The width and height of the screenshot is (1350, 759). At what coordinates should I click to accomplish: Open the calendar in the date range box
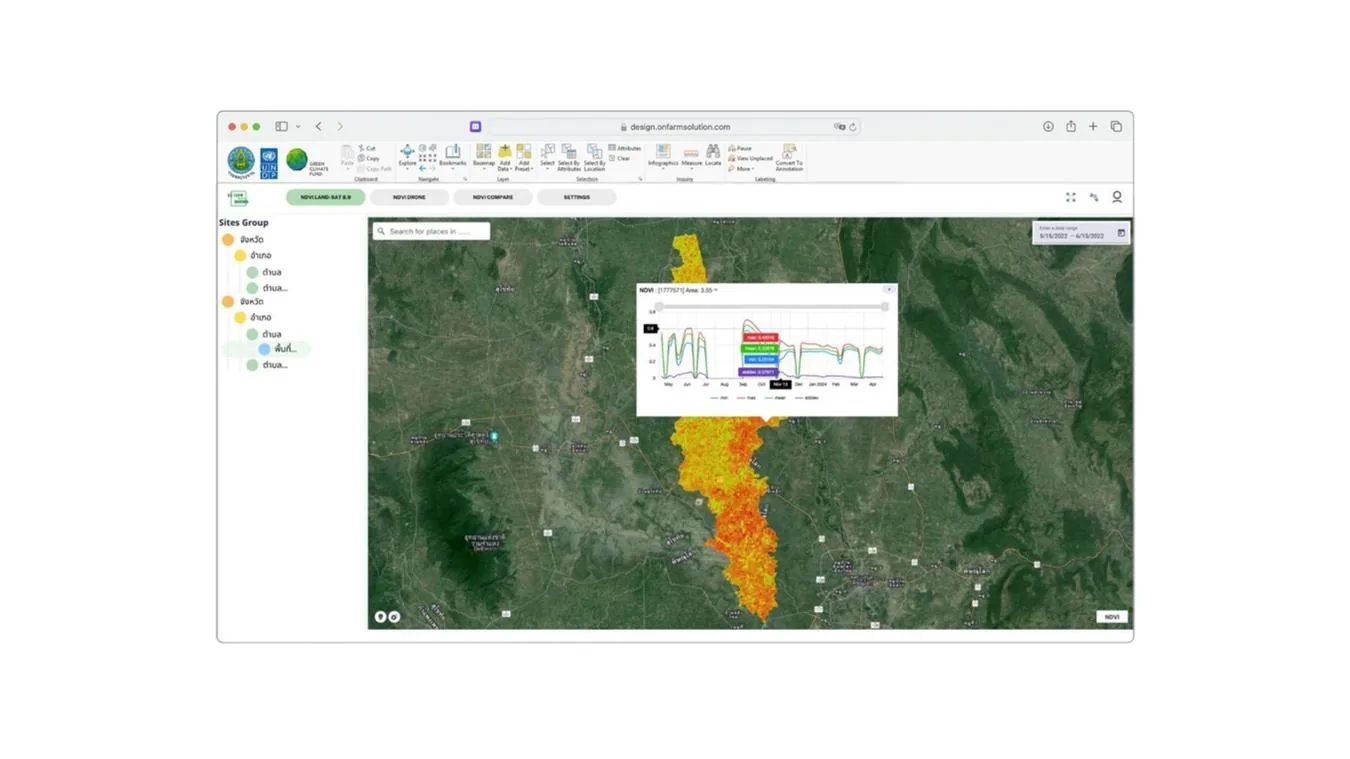point(1121,233)
